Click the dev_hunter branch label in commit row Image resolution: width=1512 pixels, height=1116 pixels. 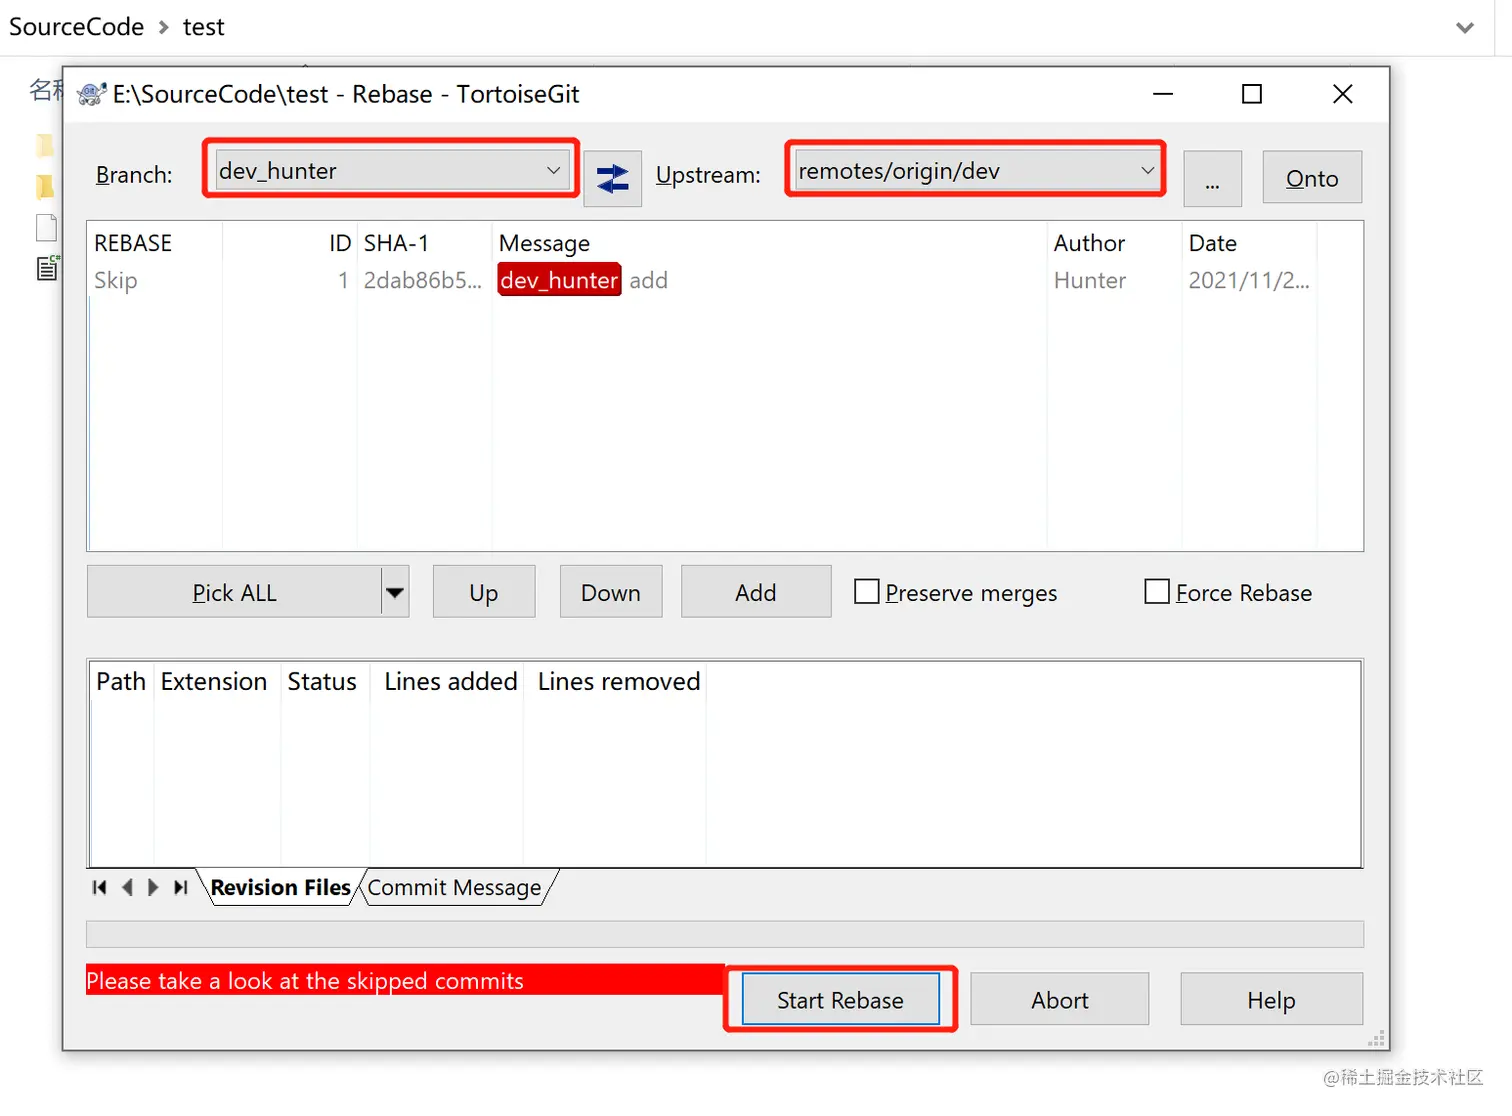pos(559,280)
